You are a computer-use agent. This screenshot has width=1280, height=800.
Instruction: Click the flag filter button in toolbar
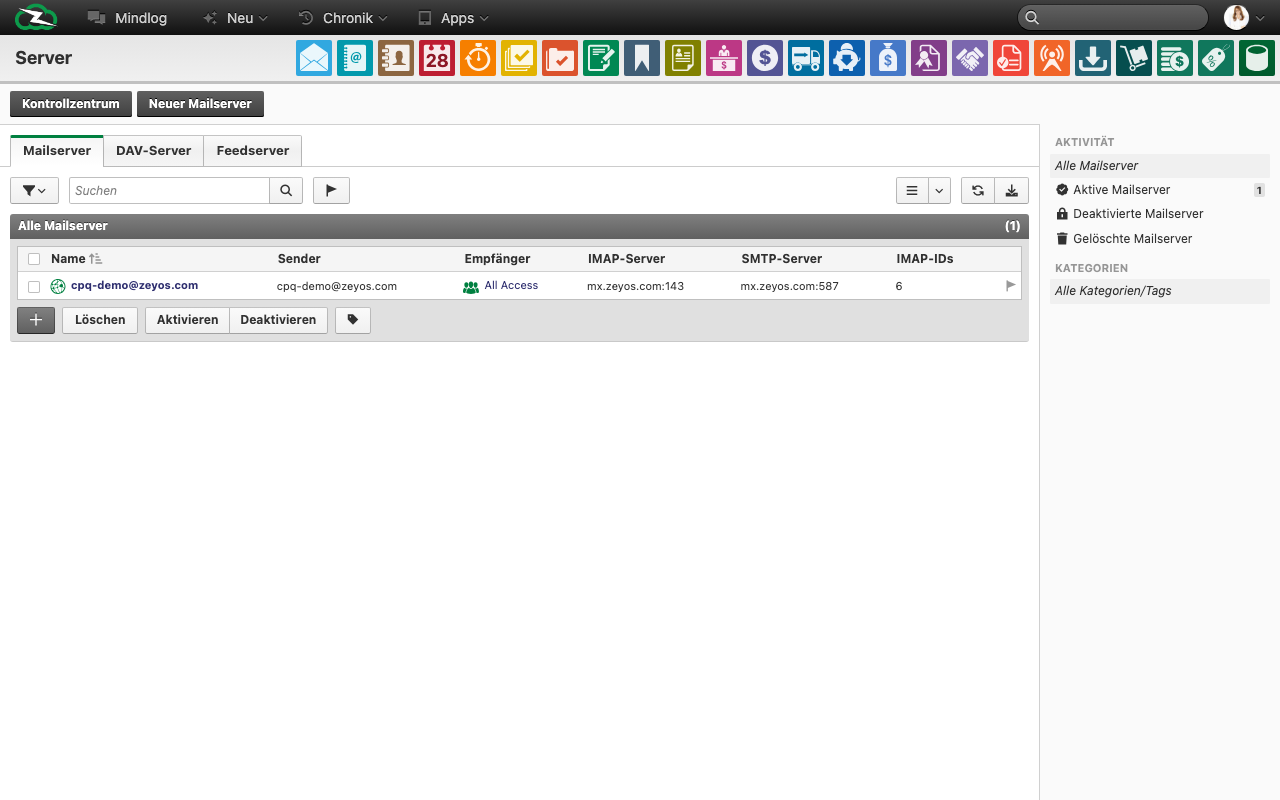331,190
